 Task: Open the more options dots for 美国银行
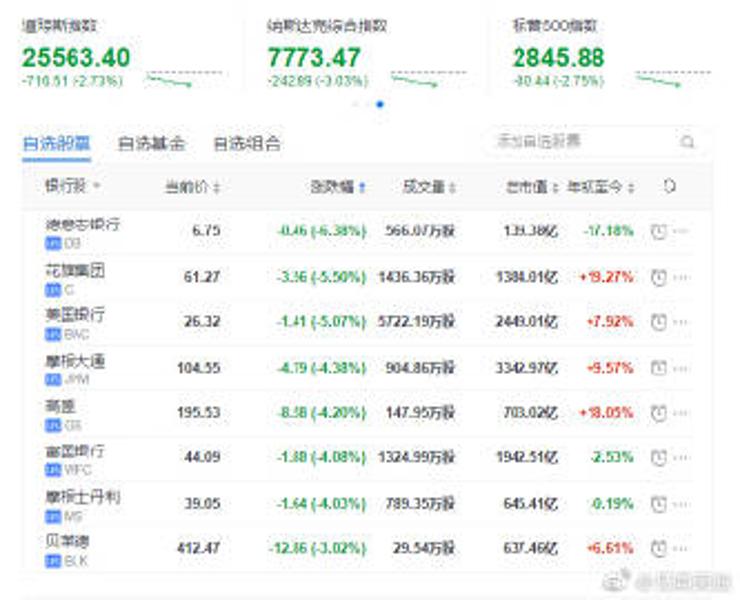point(682,322)
